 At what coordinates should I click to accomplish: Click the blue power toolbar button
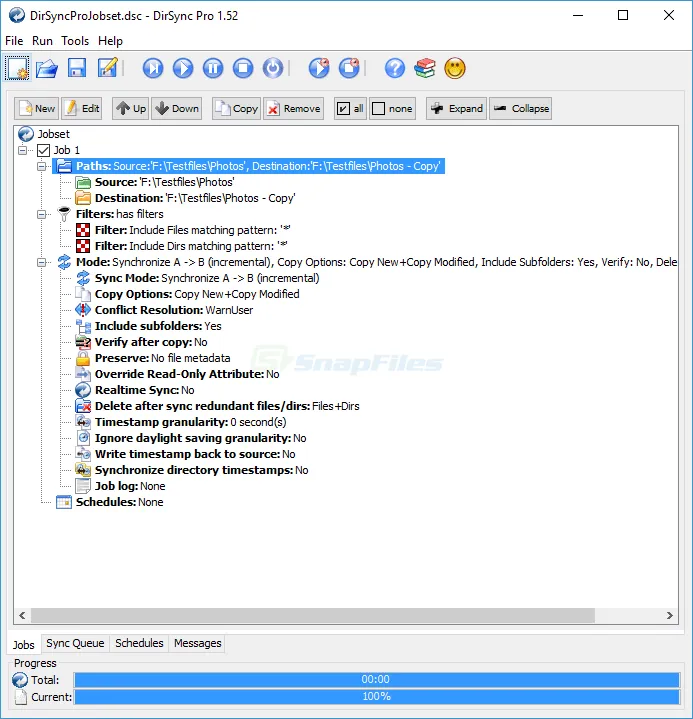pos(273,68)
